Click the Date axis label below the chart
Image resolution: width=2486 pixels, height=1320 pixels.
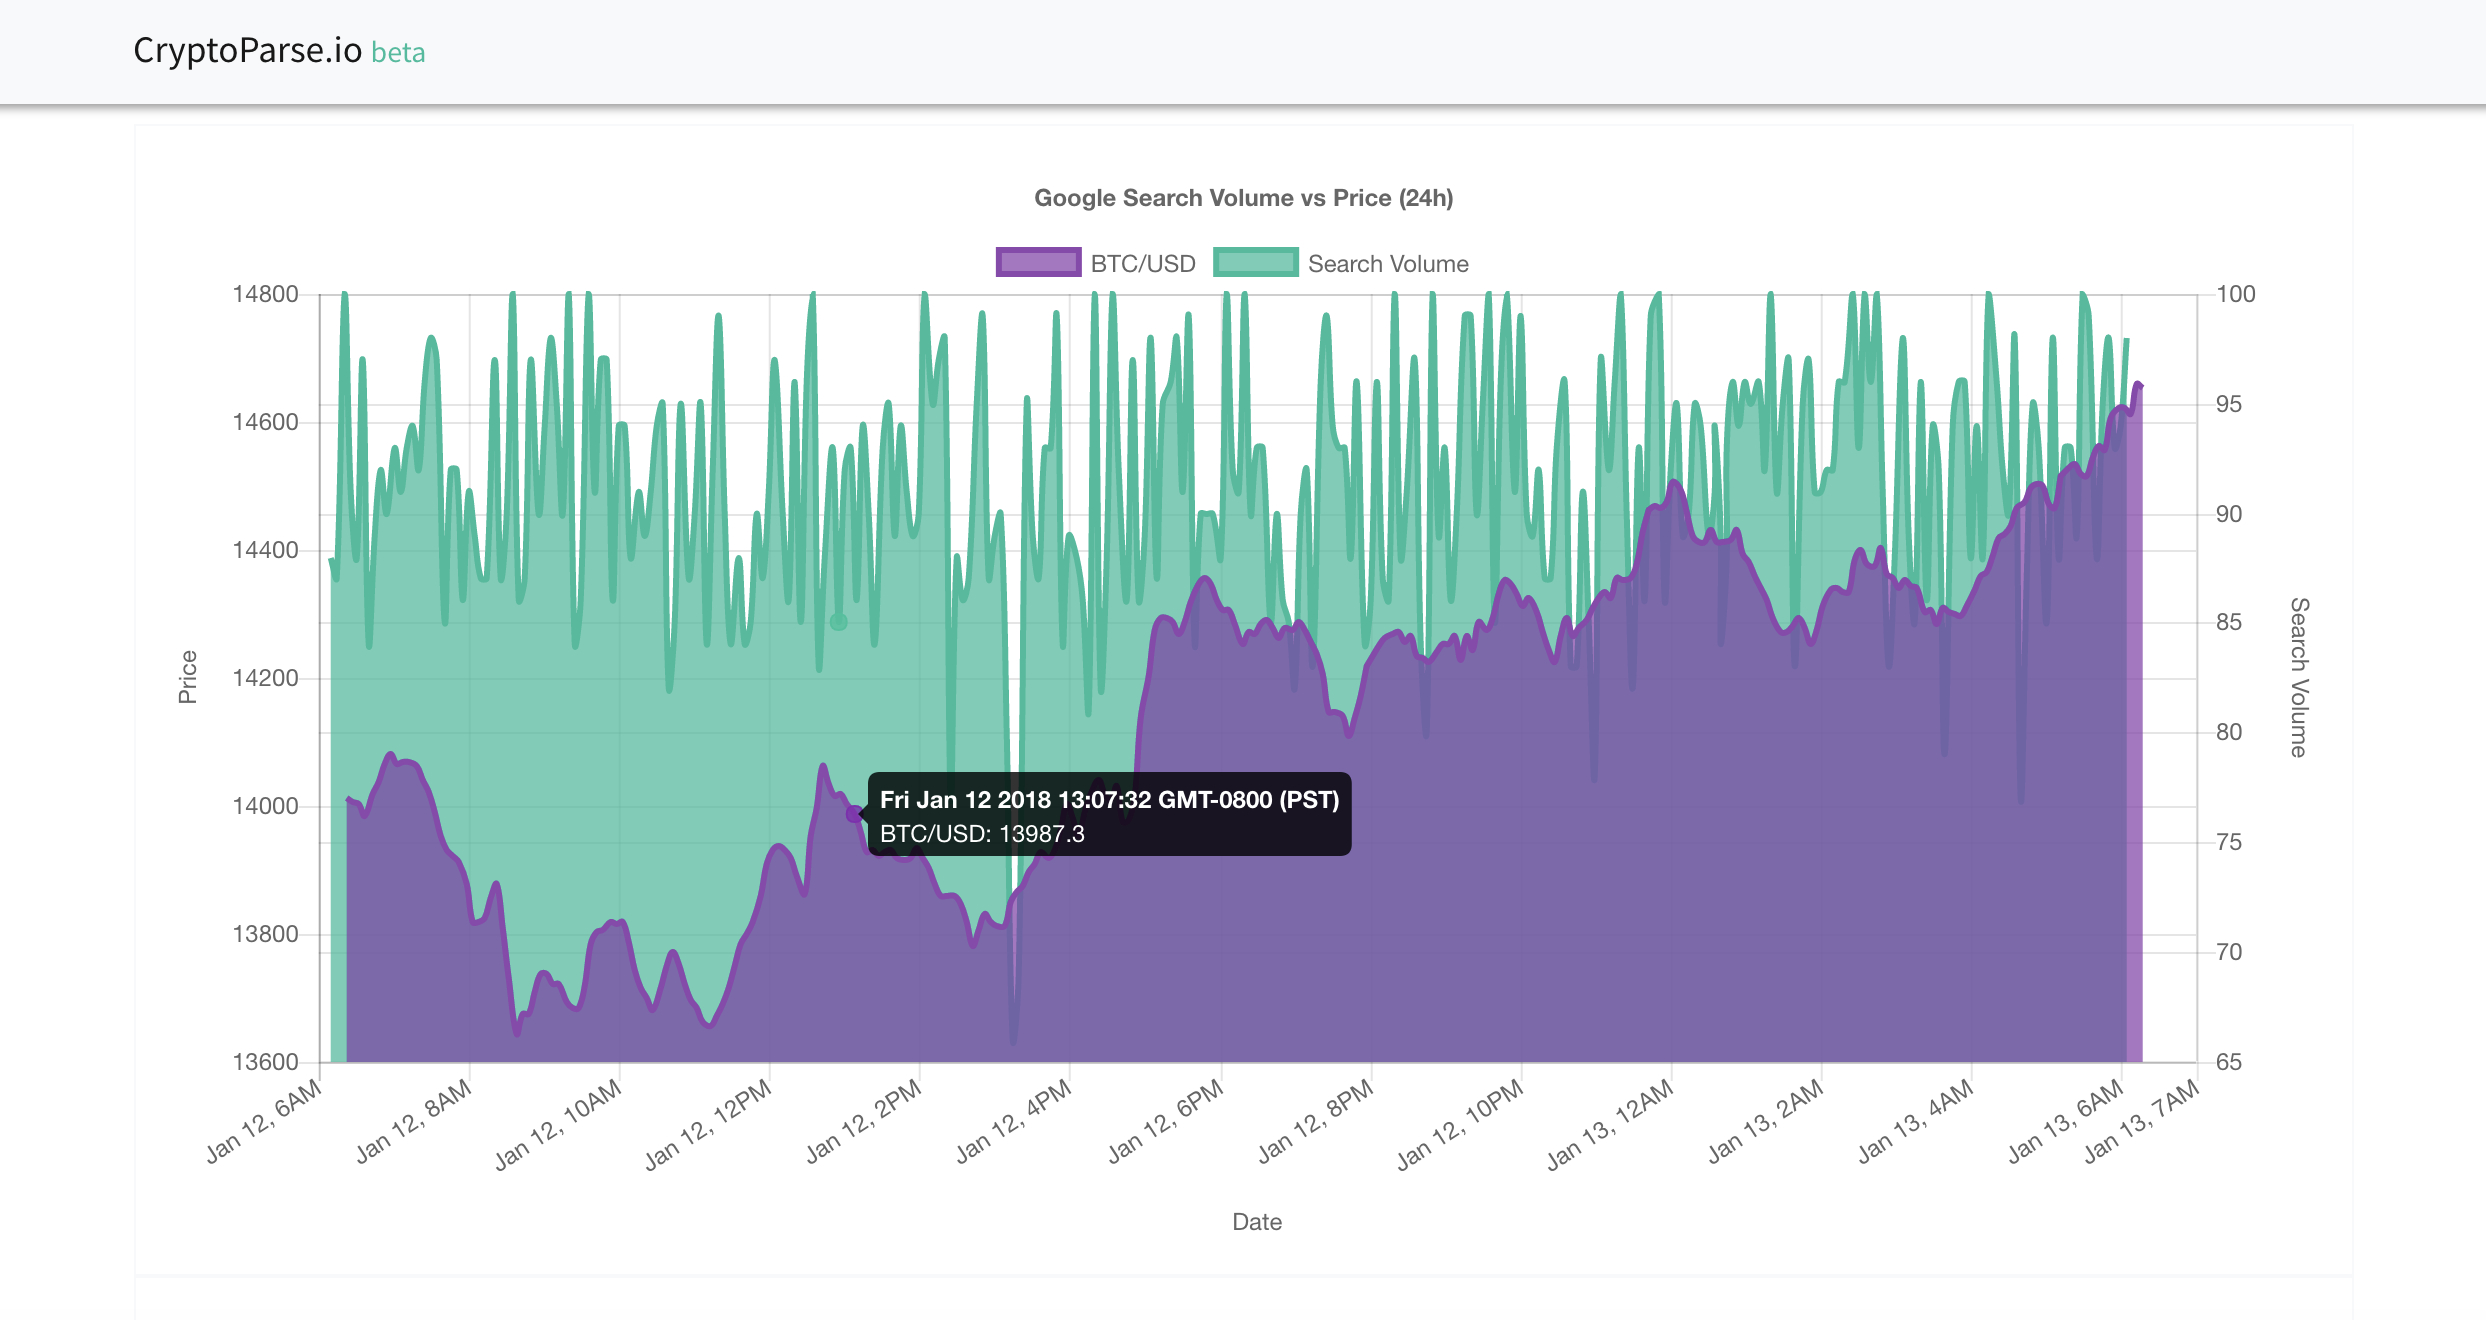pos(1257,1221)
